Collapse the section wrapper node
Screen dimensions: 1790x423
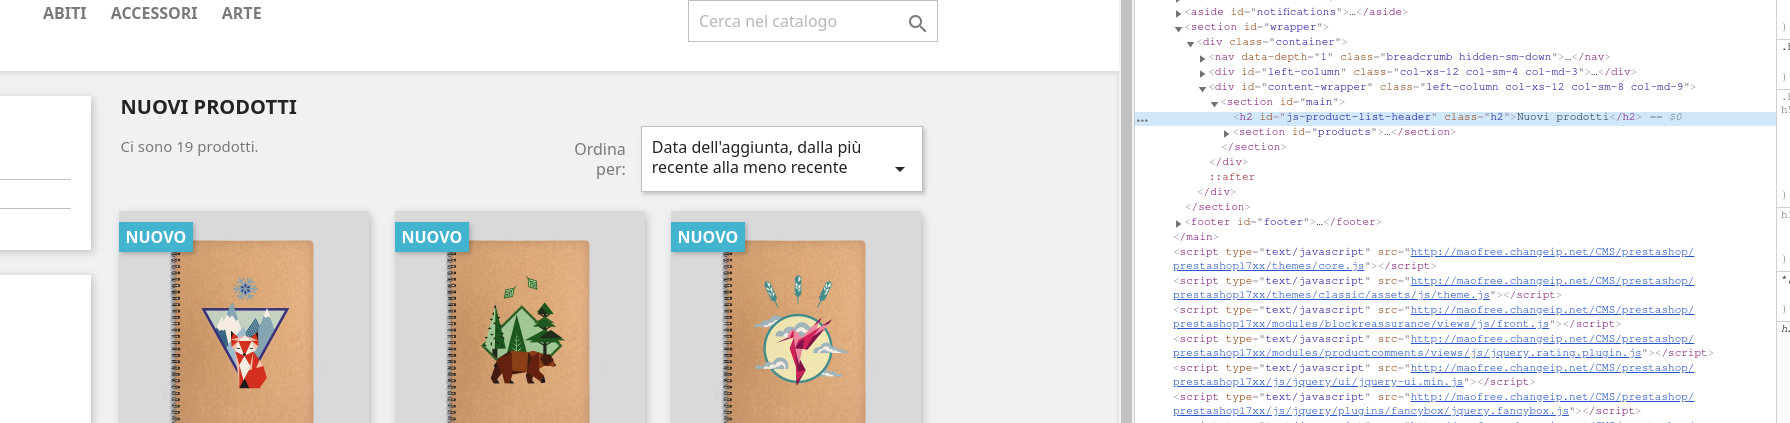click(x=1178, y=28)
